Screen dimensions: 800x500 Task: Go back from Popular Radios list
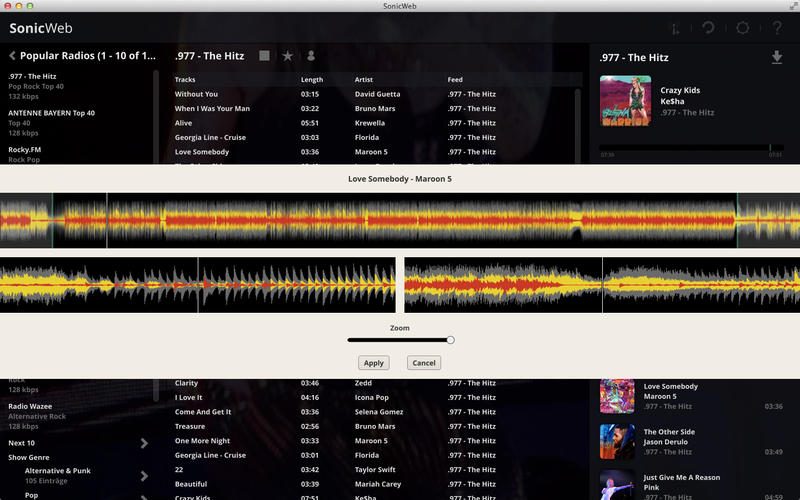pos(13,56)
